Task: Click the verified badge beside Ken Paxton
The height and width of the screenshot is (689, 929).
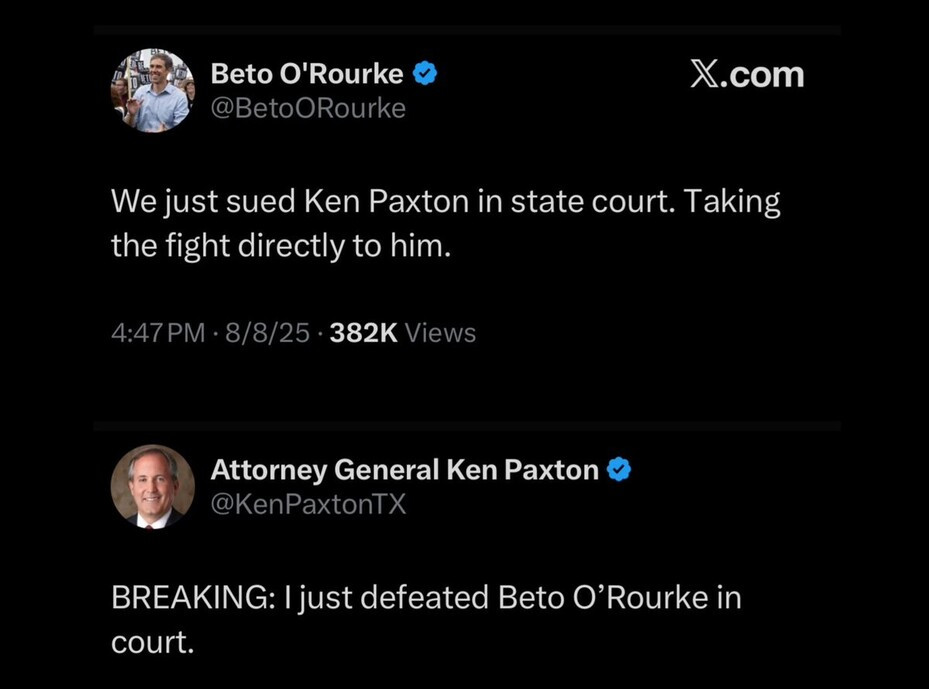Action: coord(619,469)
